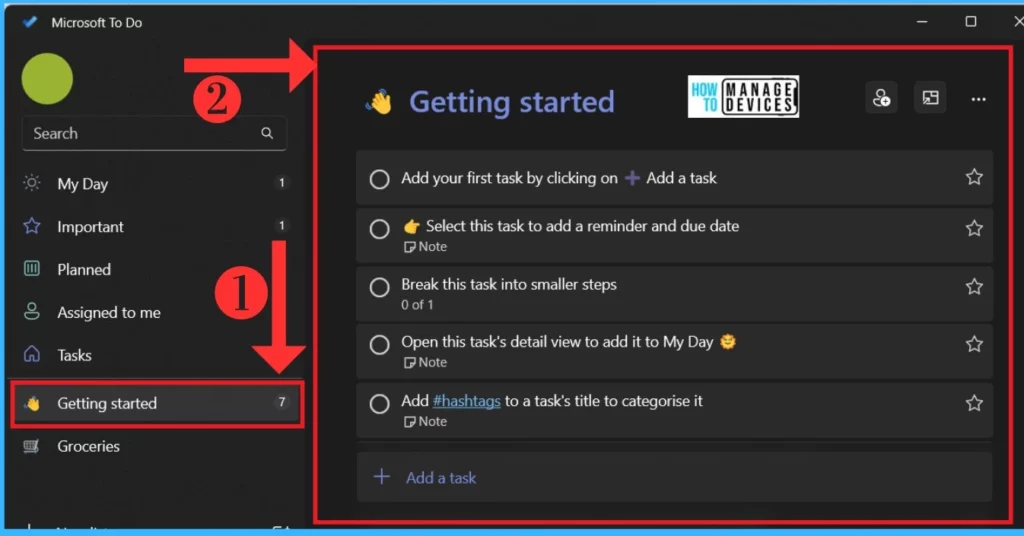This screenshot has width=1024, height=536.
Task: Open the Important list
Action: pyautogui.click(x=154, y=227)
